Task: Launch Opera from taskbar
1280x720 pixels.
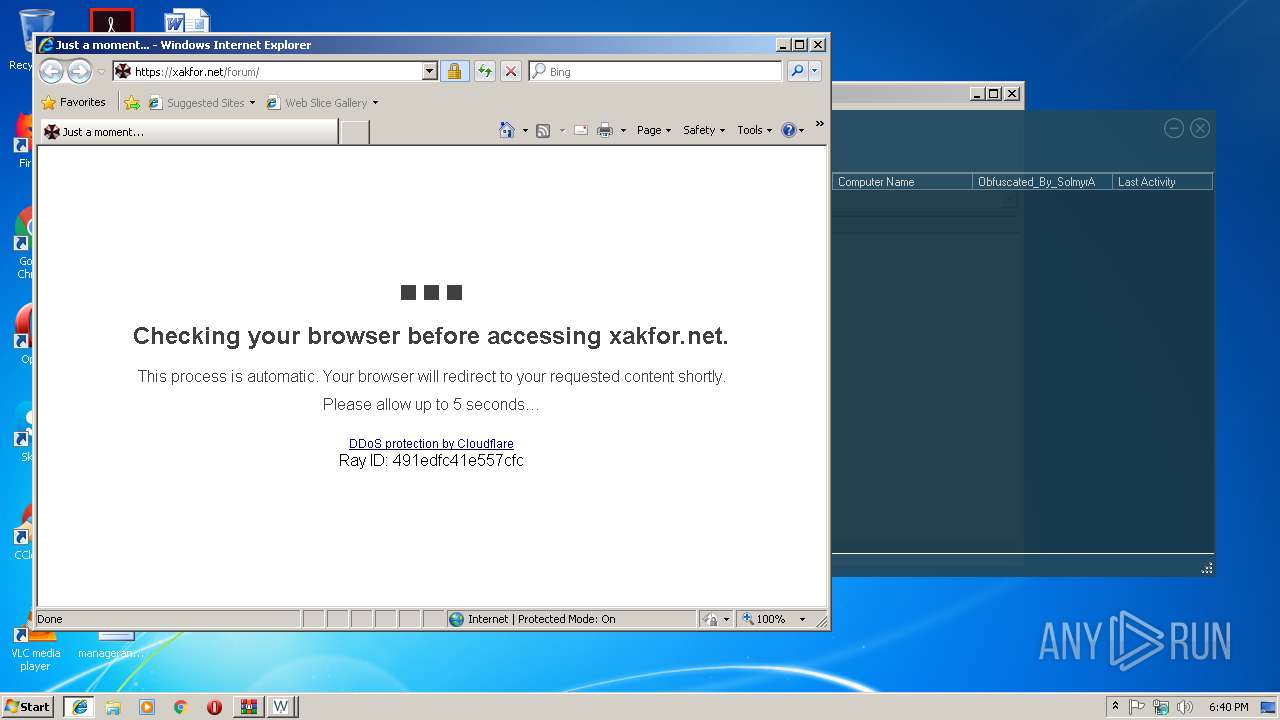Action: tap(214, 706)
